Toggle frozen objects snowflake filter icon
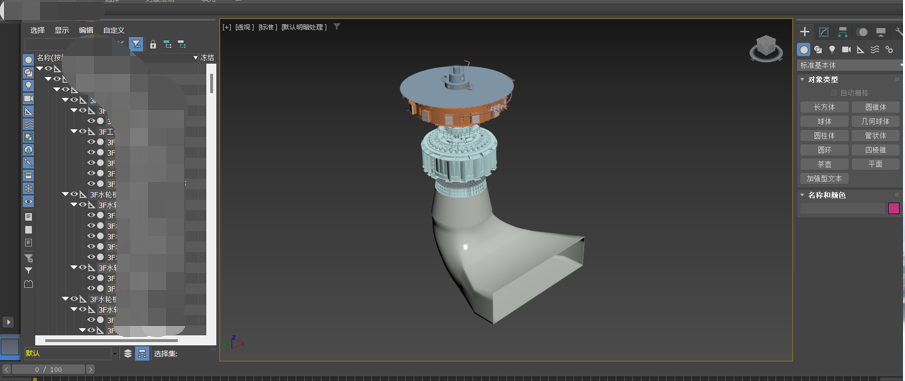 (28, 188)
